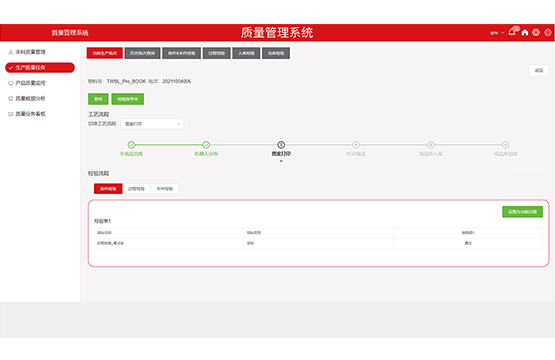Screen dimensions: 555x360
Task: Go to home via house icon
Action: coord(525,33)
